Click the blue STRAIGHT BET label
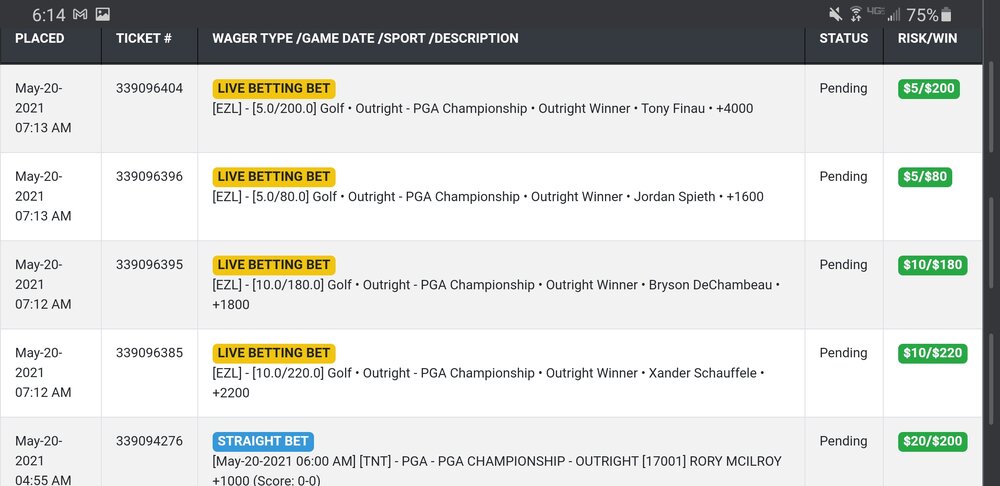 (263, 441)
